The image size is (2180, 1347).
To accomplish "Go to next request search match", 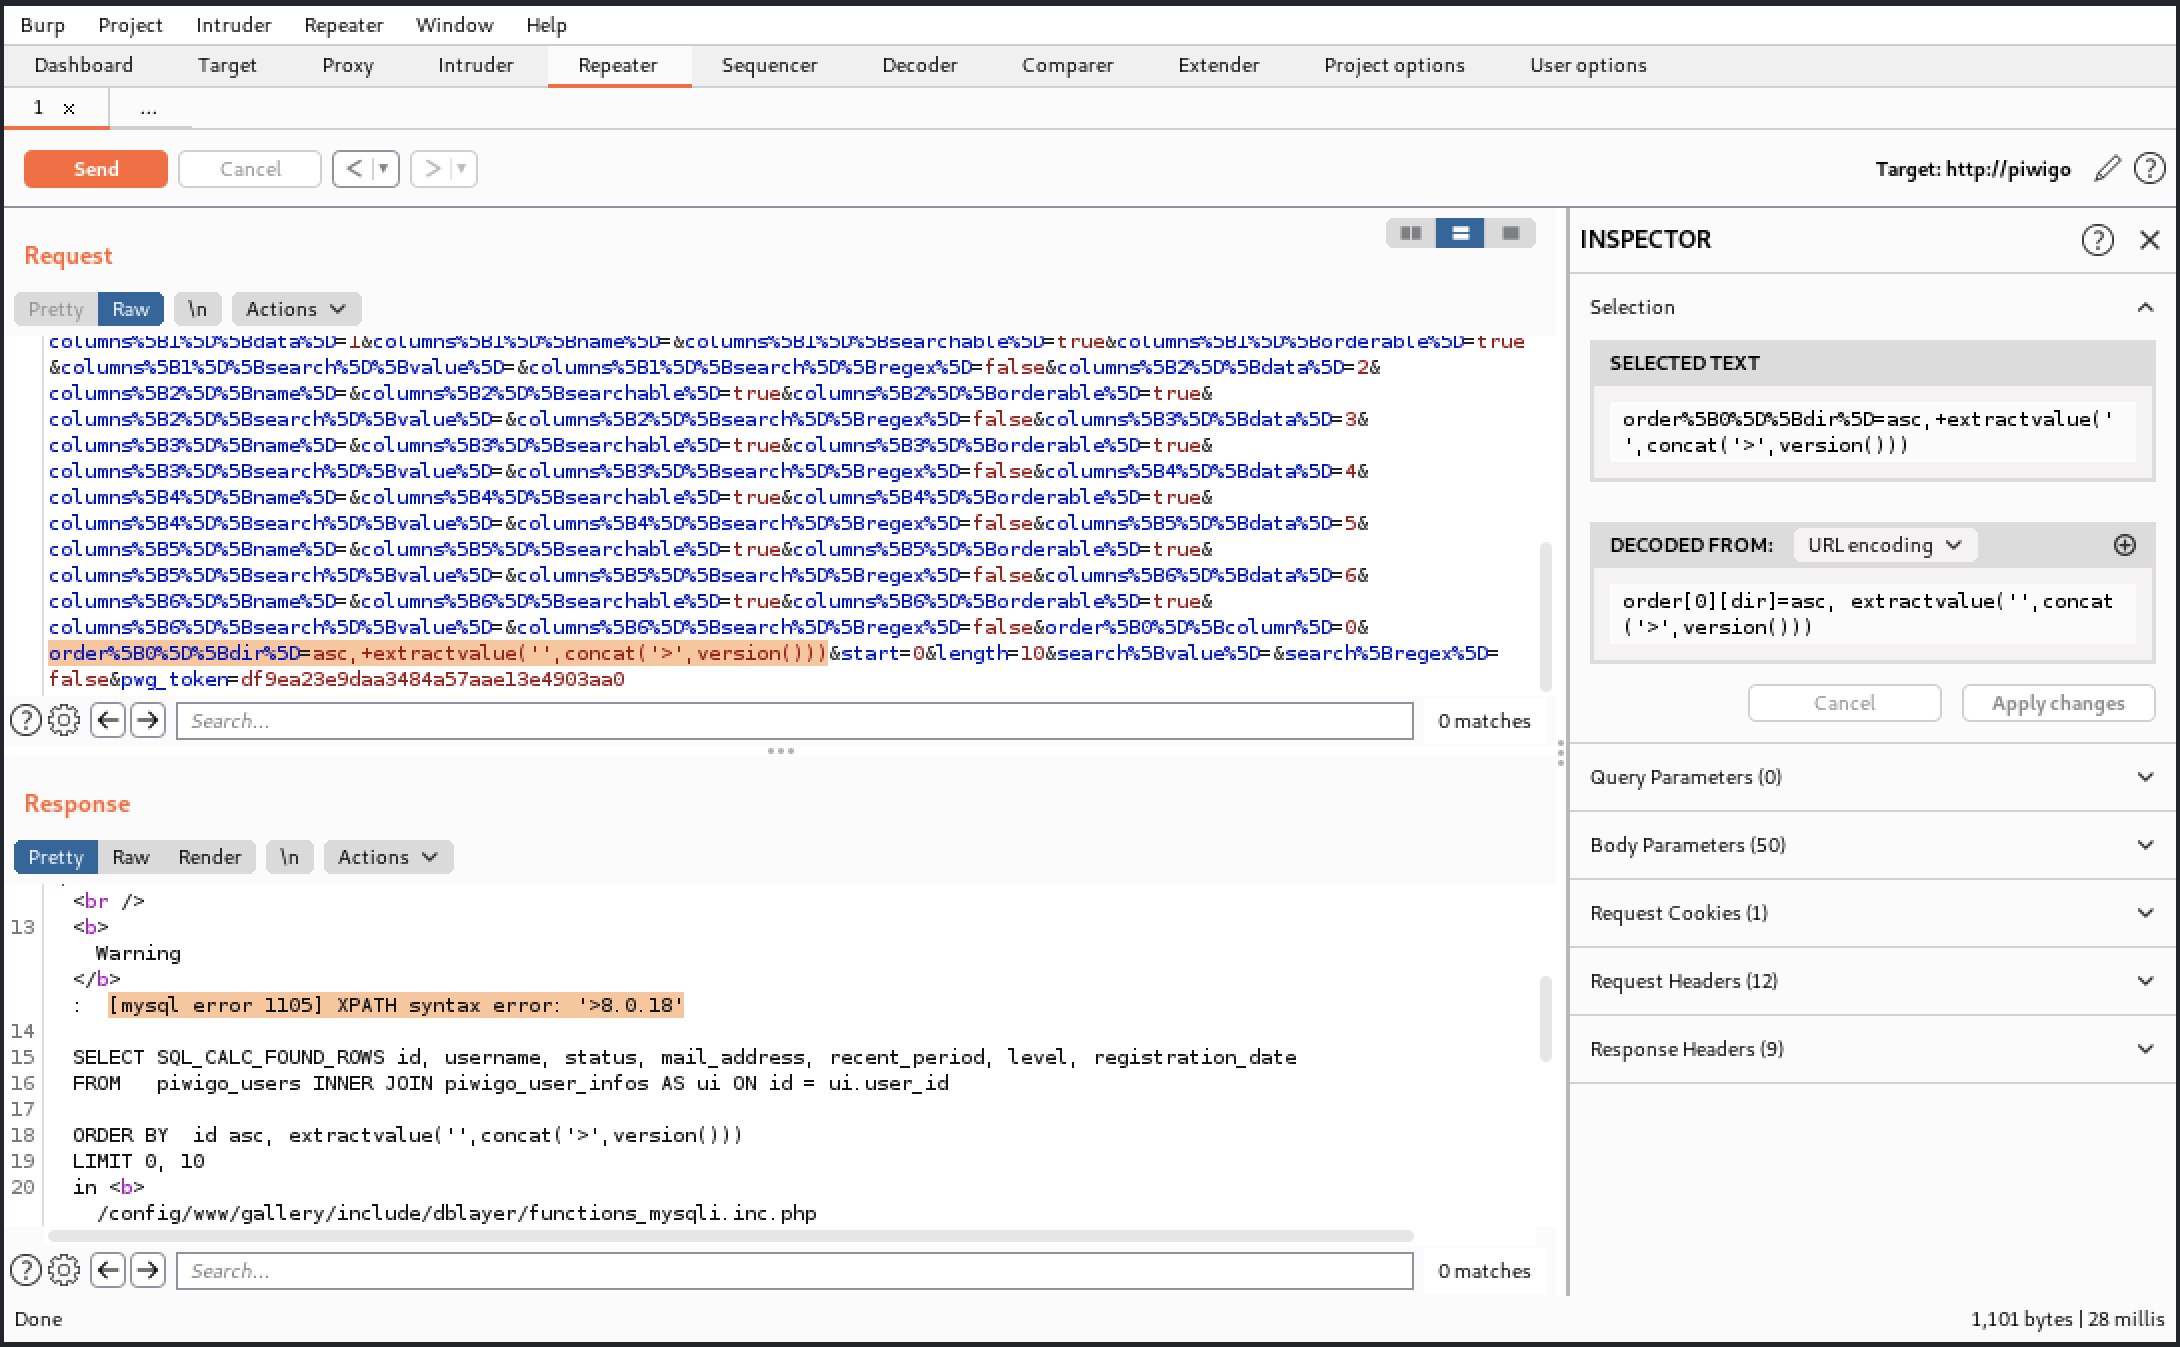I will click(x=148, y=720).
